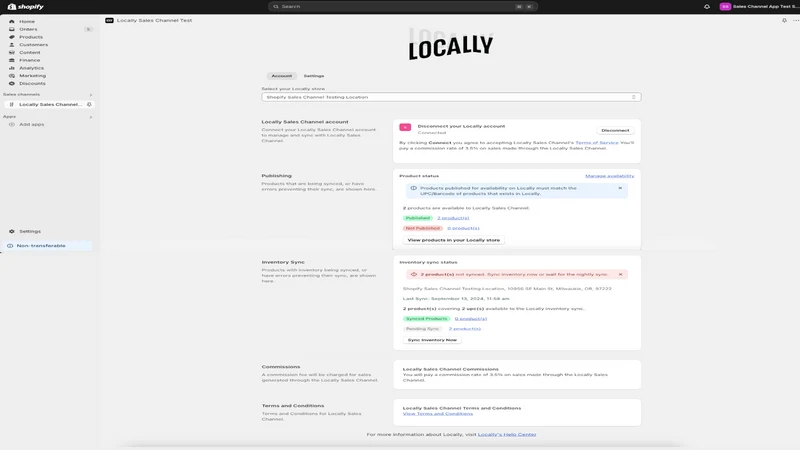800x450 pixels.
Task: Open Synced Products 0 product(s) link
Action: click(470, 319)
